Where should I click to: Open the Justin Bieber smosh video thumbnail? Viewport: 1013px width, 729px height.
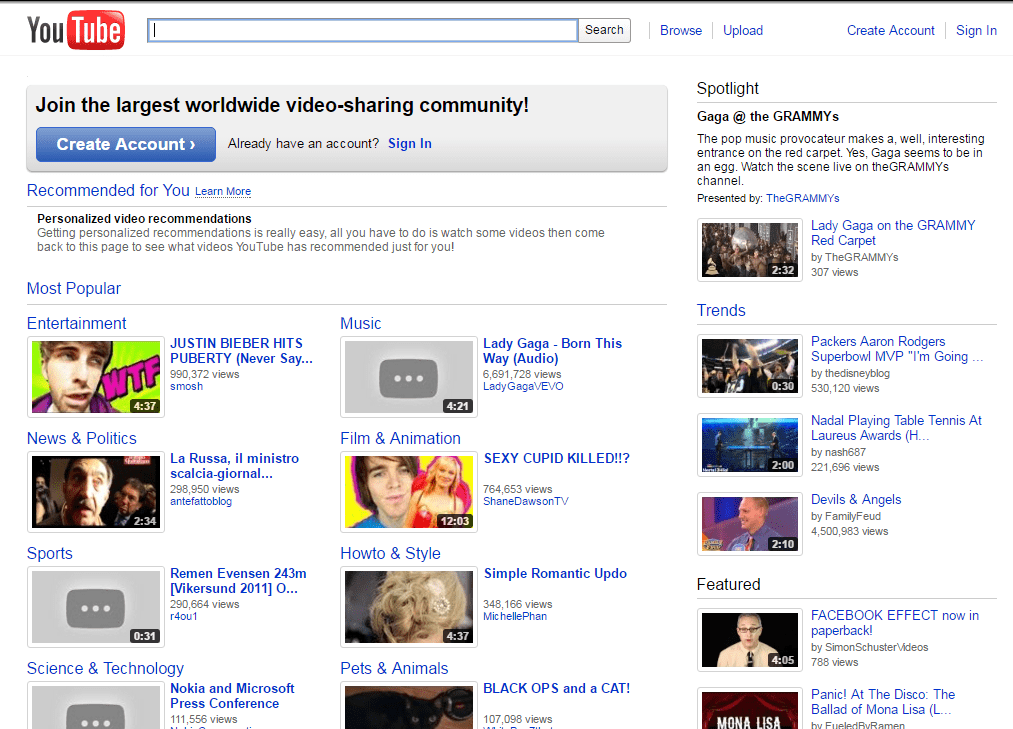pyautogui.click(x=96, y=377)
